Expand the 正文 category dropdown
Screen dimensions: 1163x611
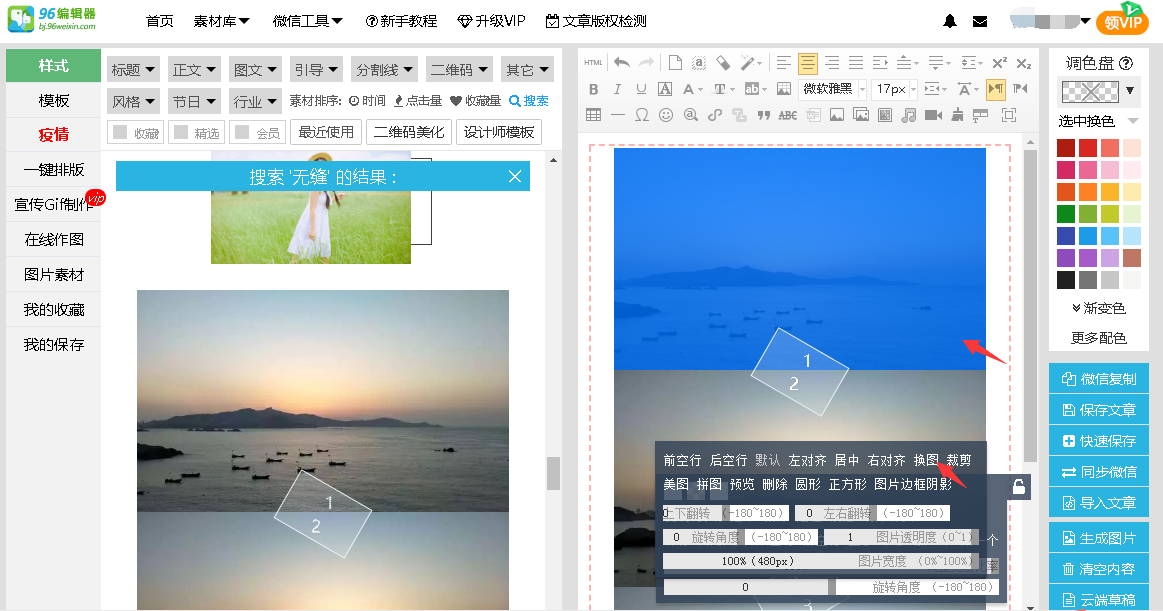[194, 70]
